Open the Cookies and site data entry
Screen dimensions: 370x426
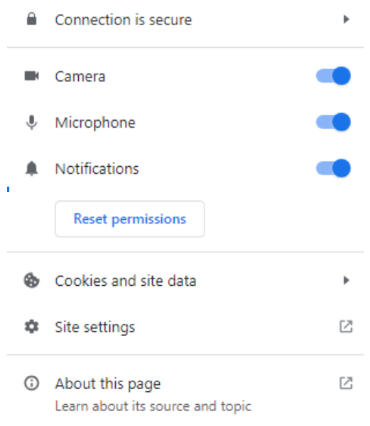pos(185,281)
